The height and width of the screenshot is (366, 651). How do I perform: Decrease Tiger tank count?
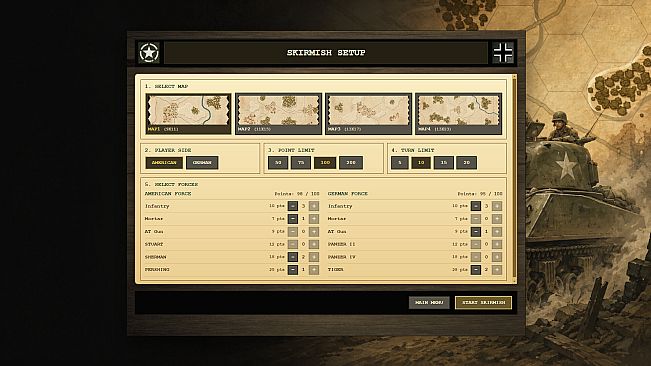(476, 270)
